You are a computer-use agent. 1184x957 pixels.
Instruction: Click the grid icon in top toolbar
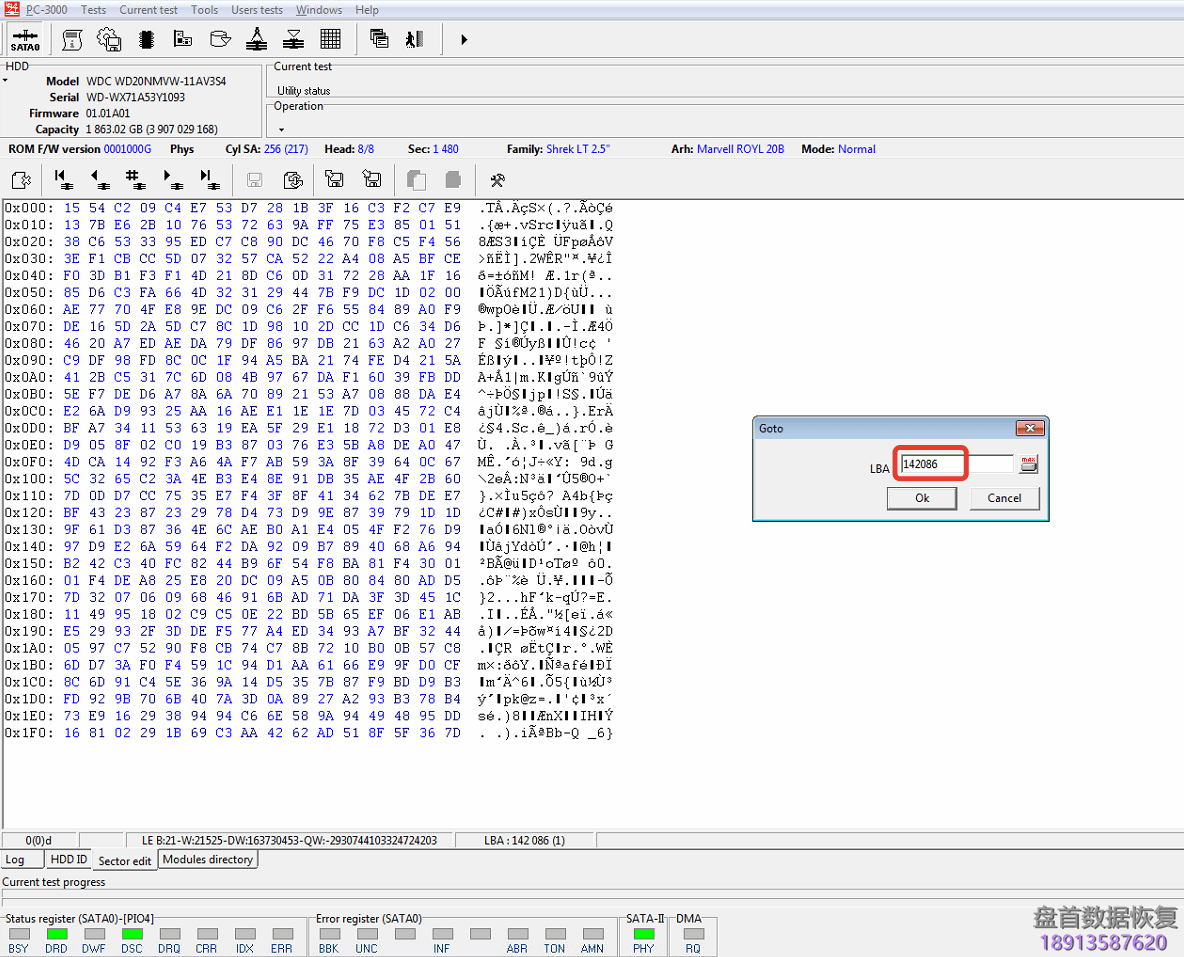click(x=330, y=40)
